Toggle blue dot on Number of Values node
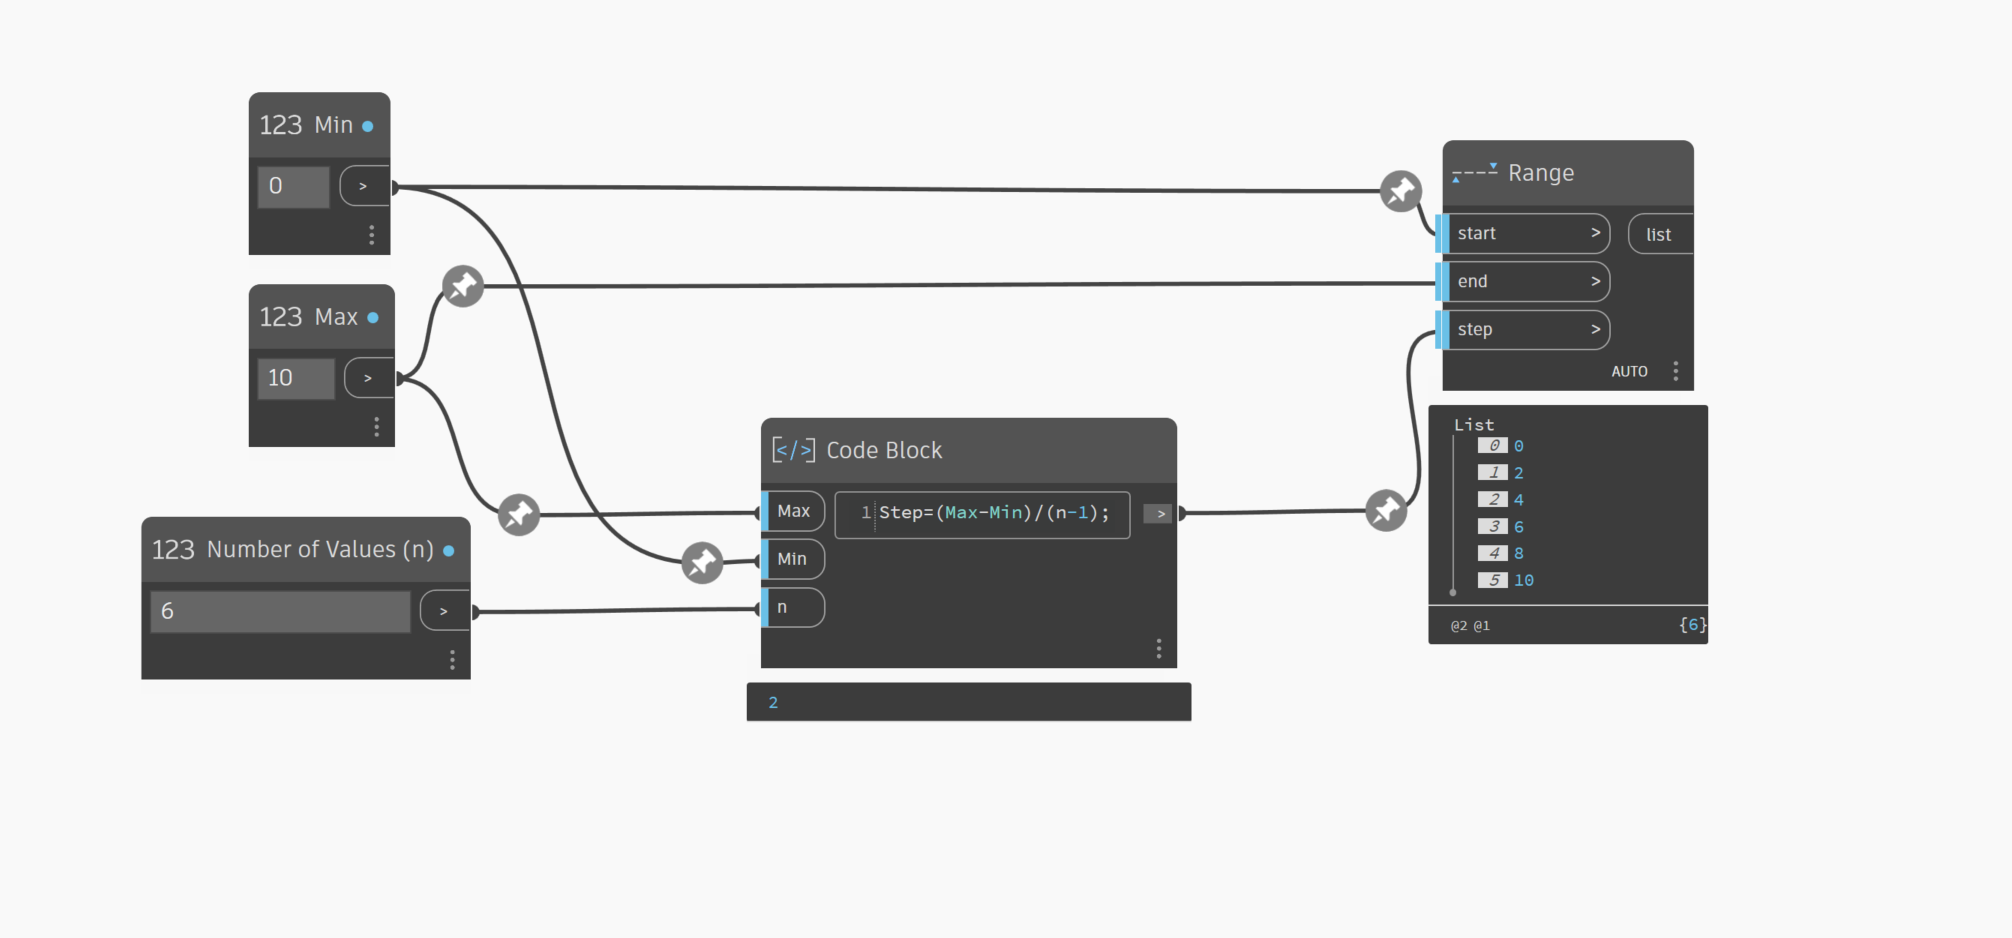 (448, 551)
